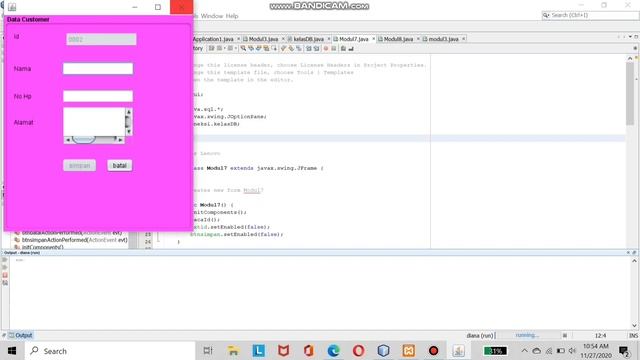Open Task View from the taskbar
This screenshot has width=640, height=360.
point(208,351)
